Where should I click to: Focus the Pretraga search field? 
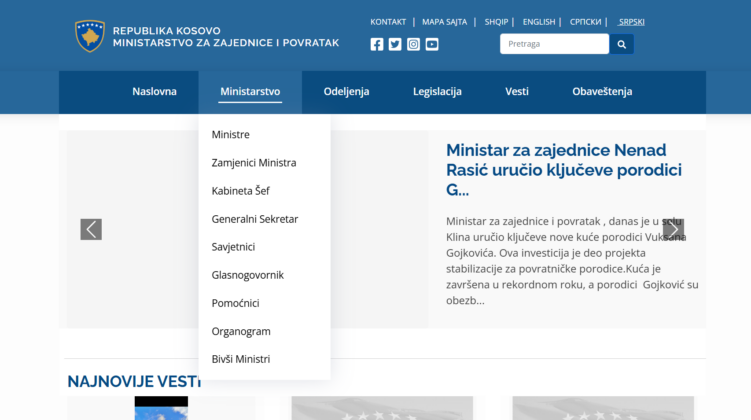(x=554, y=44)
